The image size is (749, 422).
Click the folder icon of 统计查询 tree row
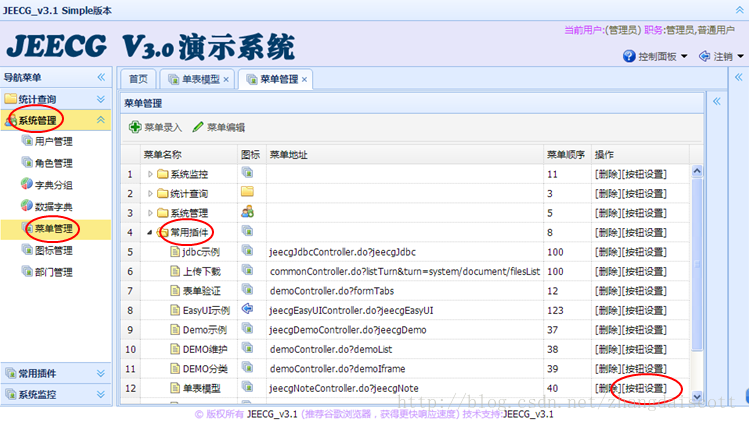point(163,194)
